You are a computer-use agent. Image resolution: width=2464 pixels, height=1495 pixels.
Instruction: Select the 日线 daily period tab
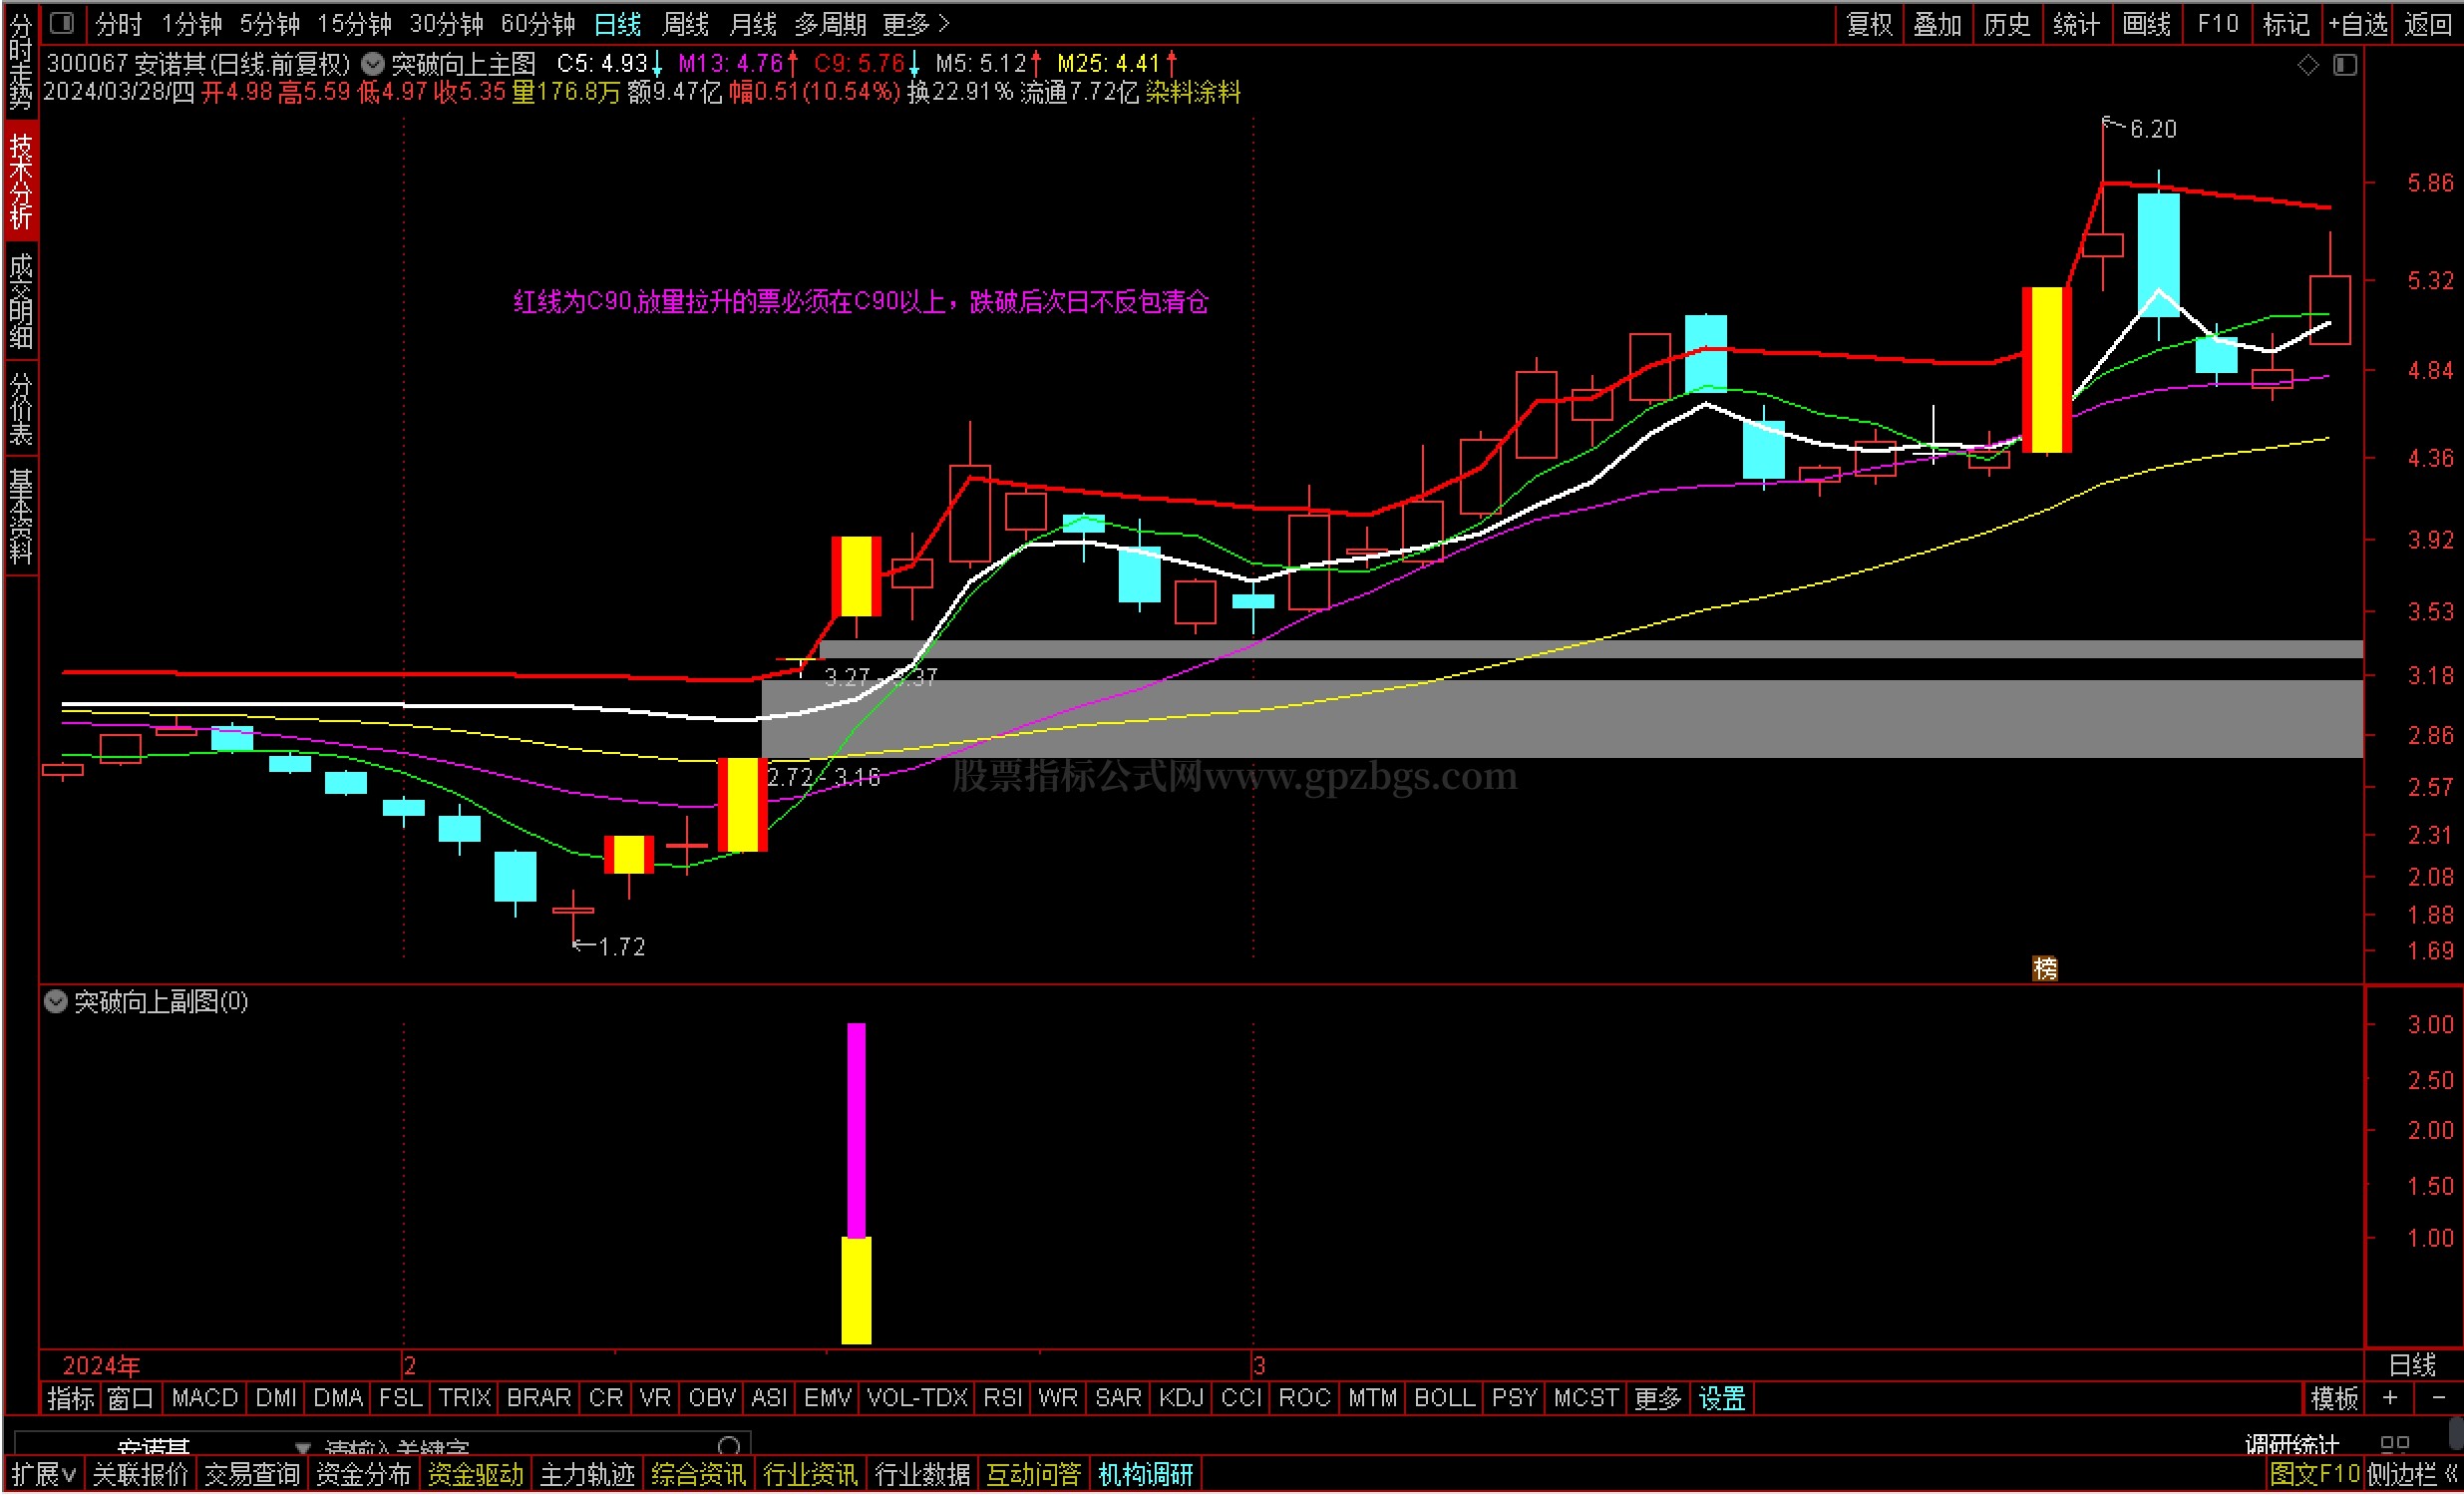617,24
